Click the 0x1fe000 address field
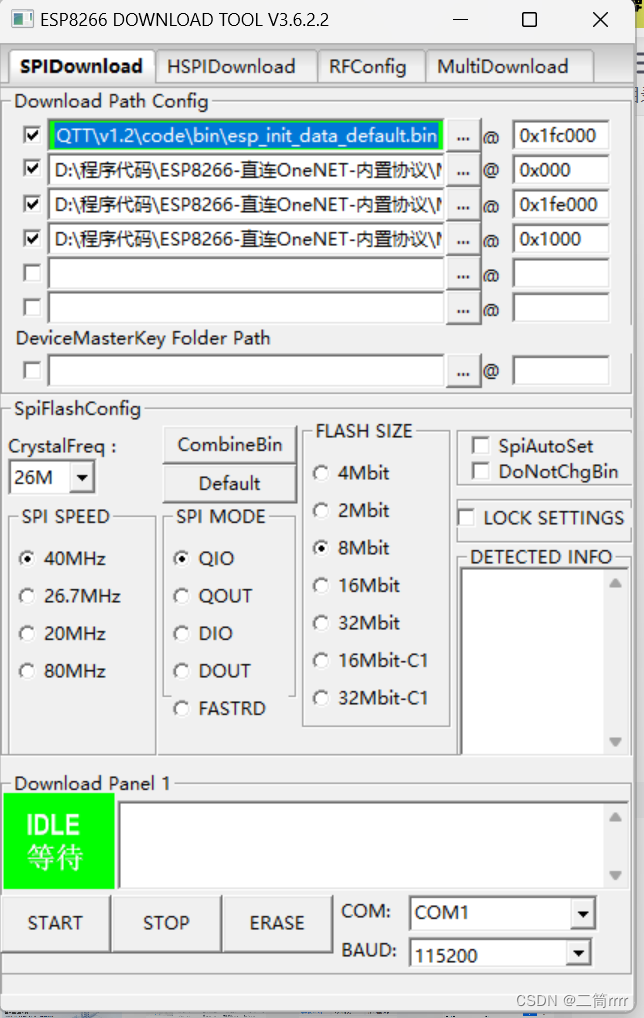The width and height of the screenshot is (644, 1018). tap(561, 205)
